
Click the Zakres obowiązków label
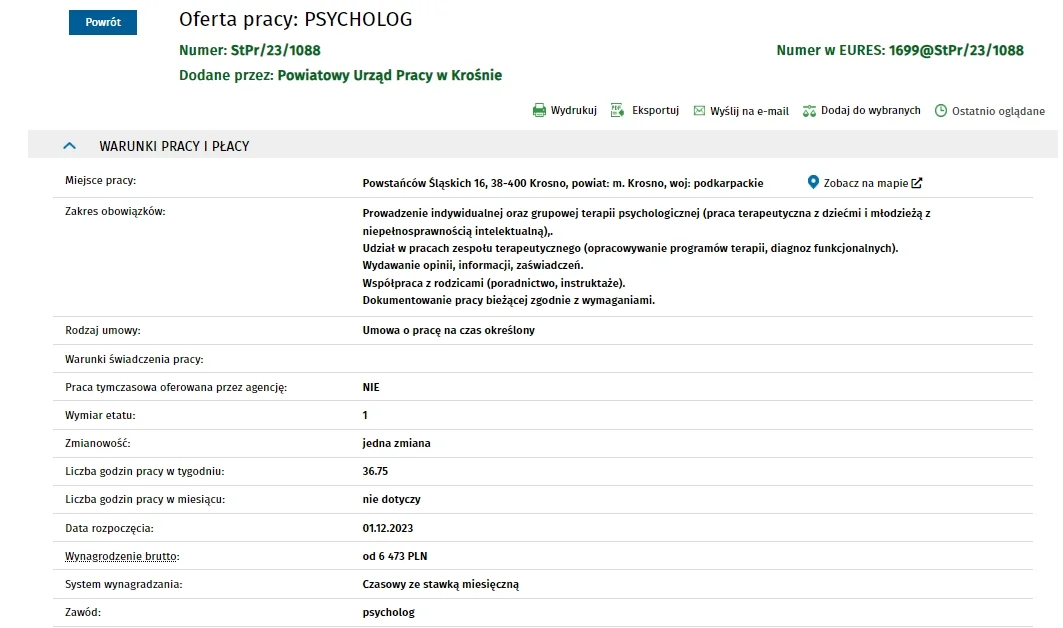[115, 212]
